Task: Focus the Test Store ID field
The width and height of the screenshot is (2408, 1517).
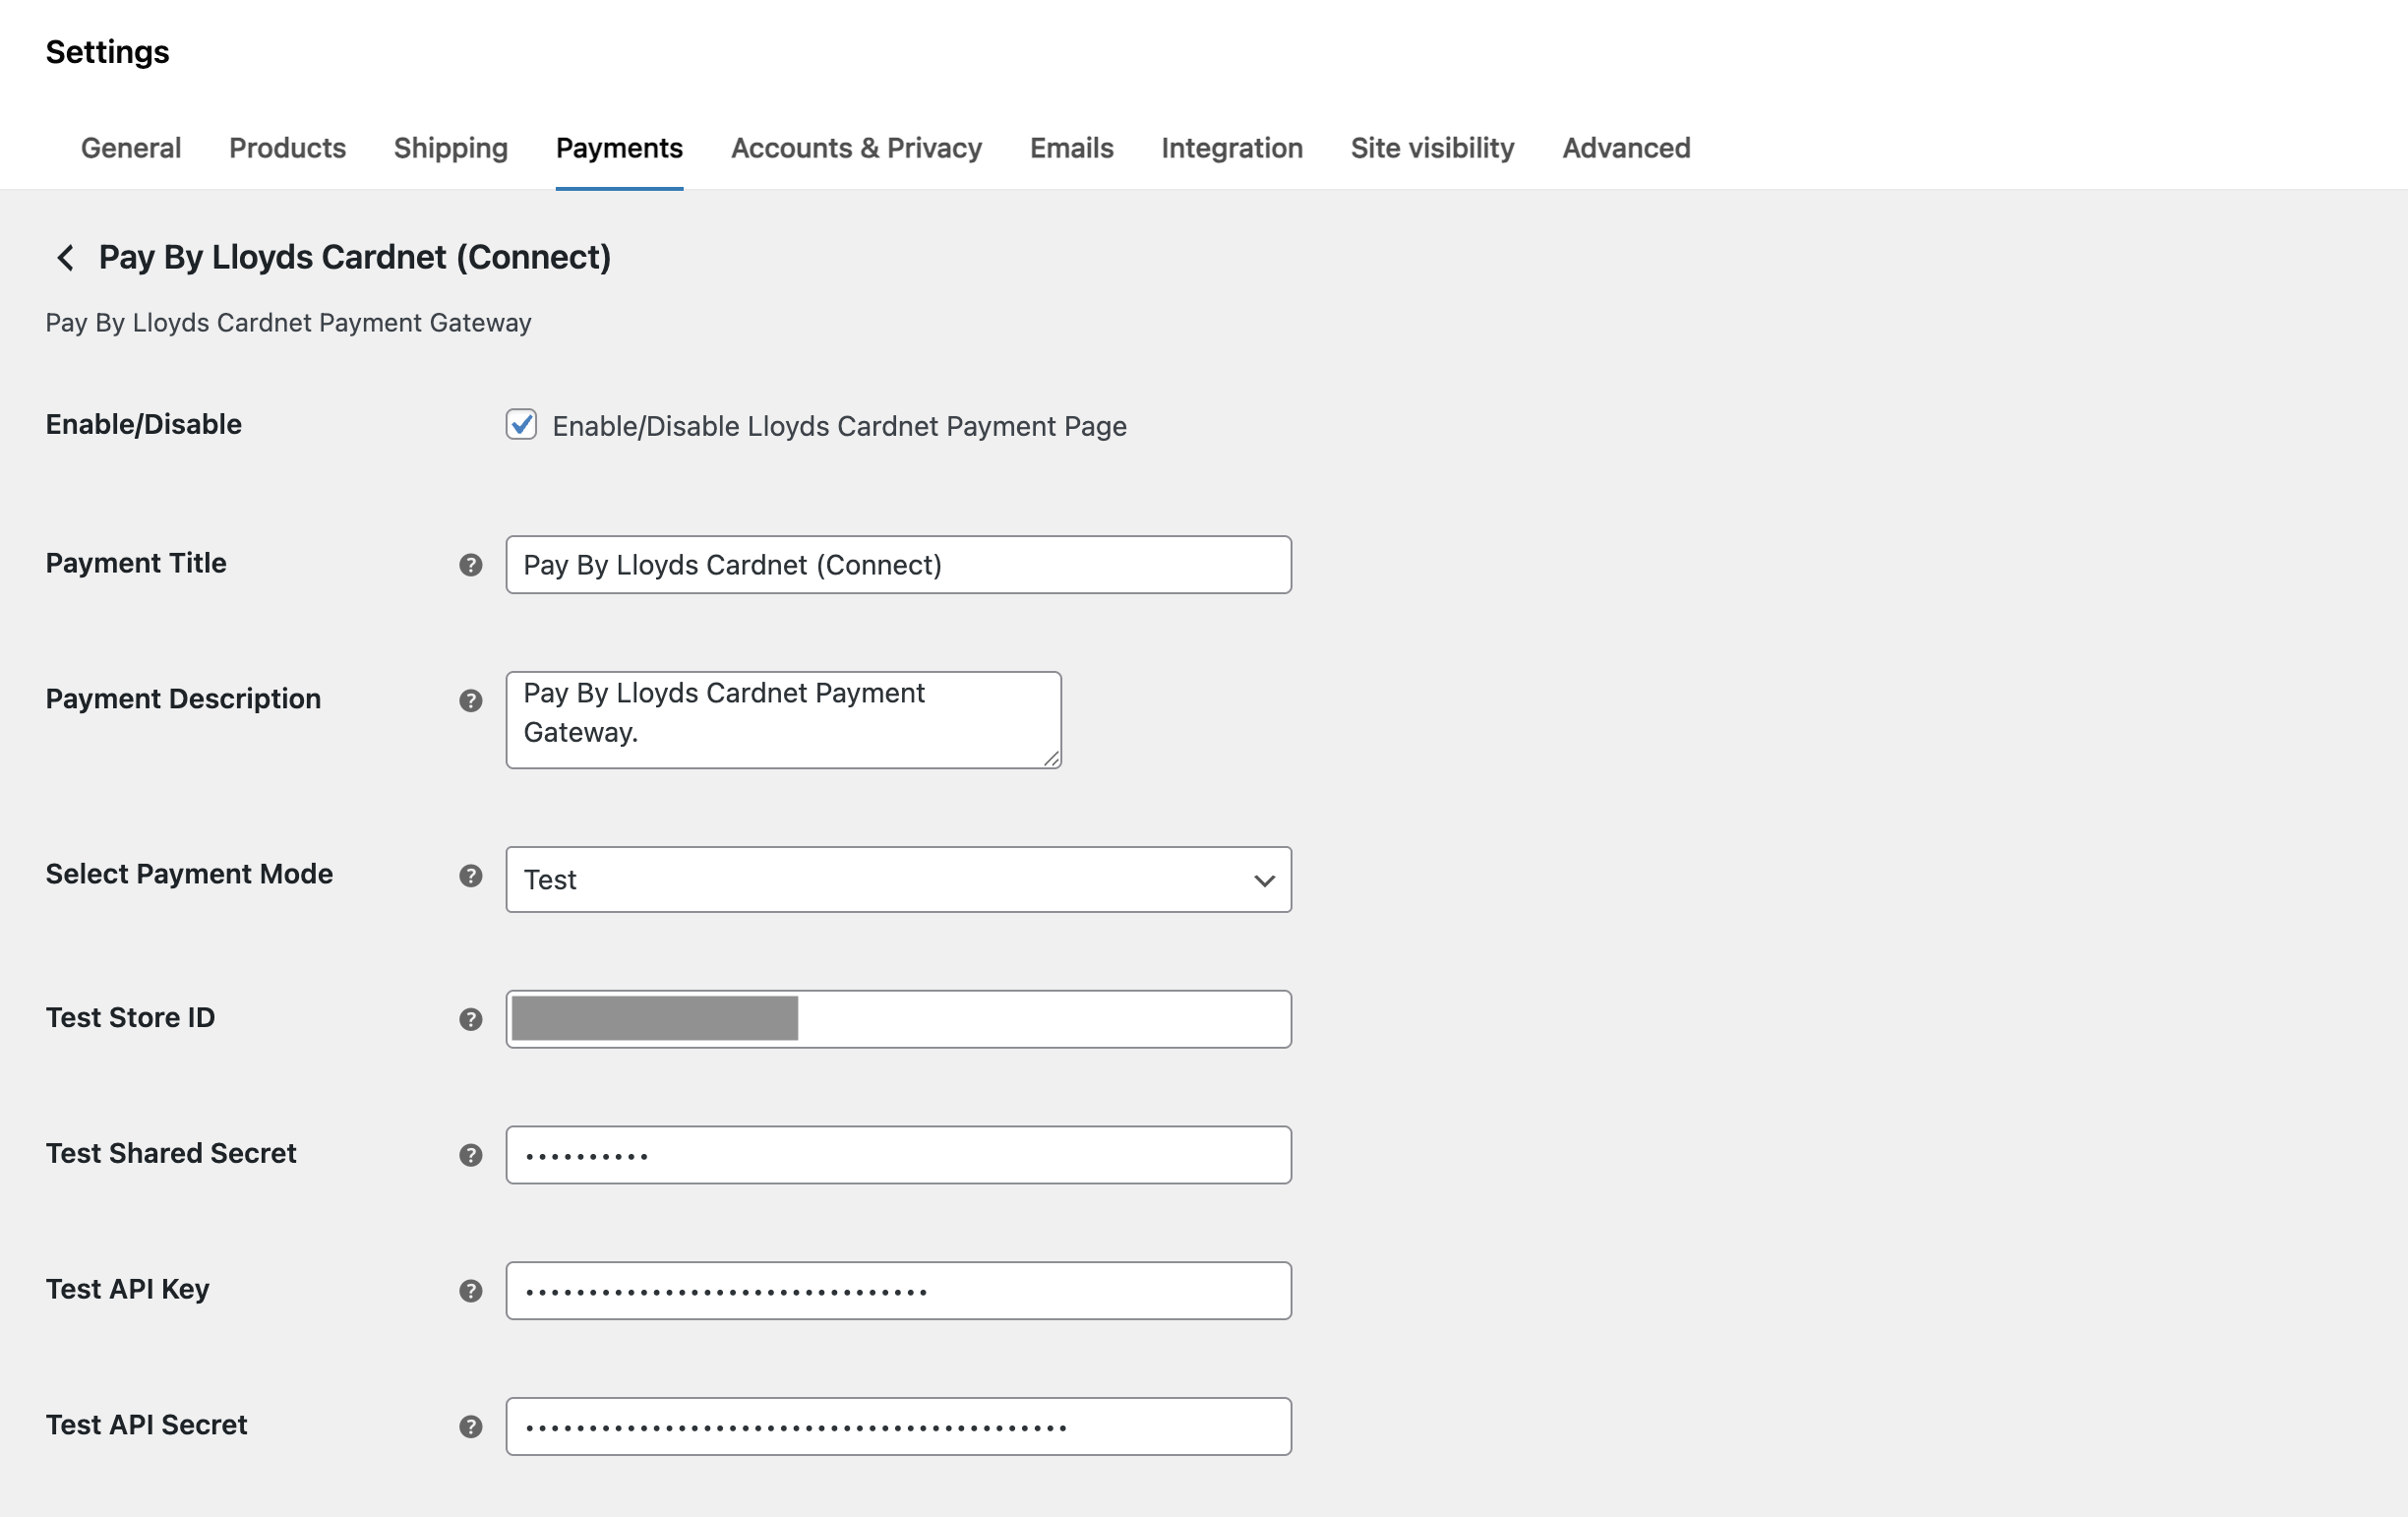Action: 898,1019
